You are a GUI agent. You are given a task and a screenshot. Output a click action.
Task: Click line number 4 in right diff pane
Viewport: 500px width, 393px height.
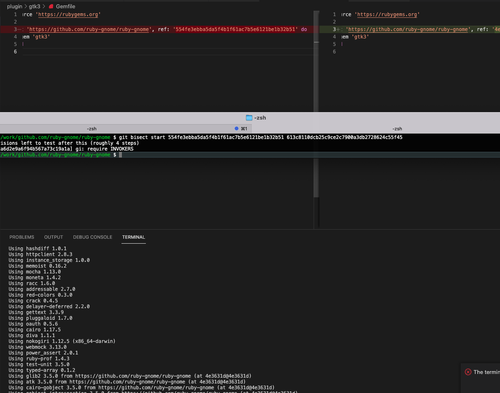tap(334, 37)
